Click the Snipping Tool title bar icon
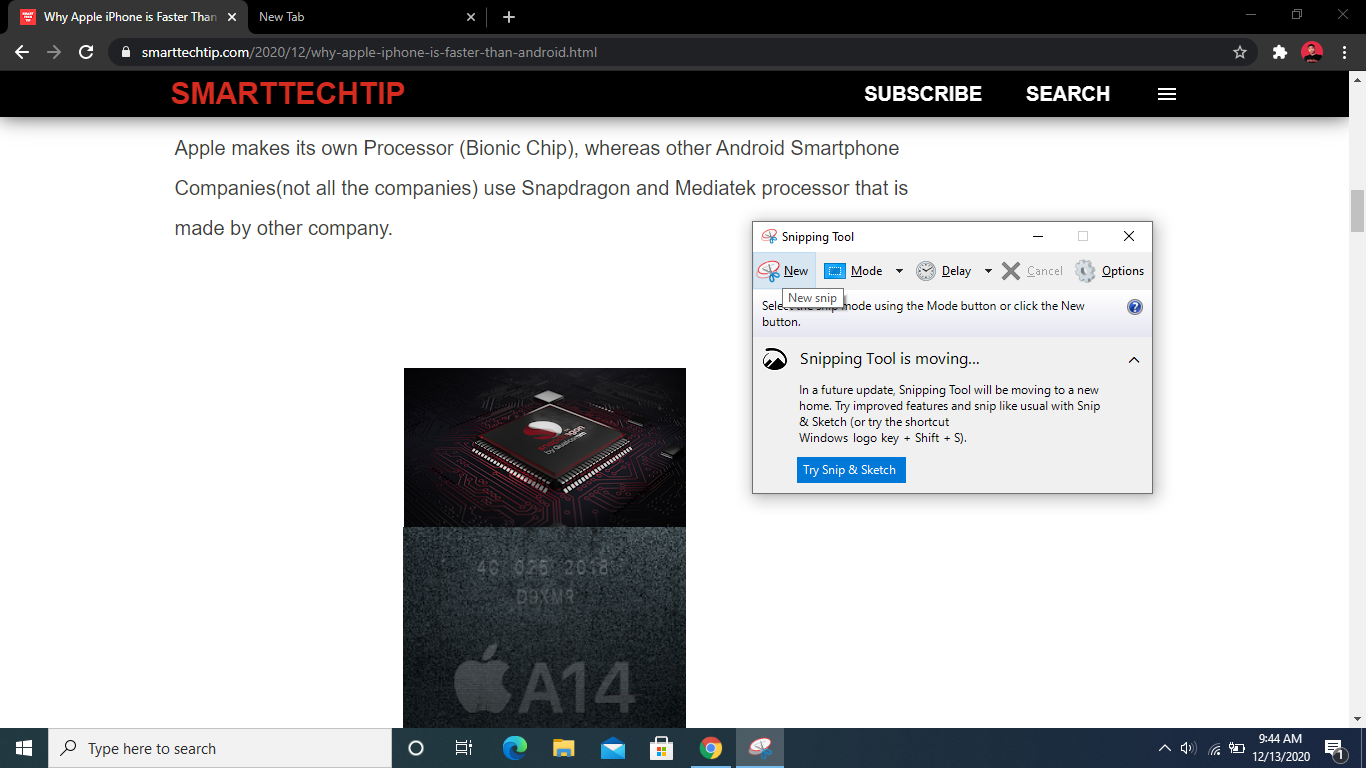Screen dimensions: 1366x768 point(769,237)
